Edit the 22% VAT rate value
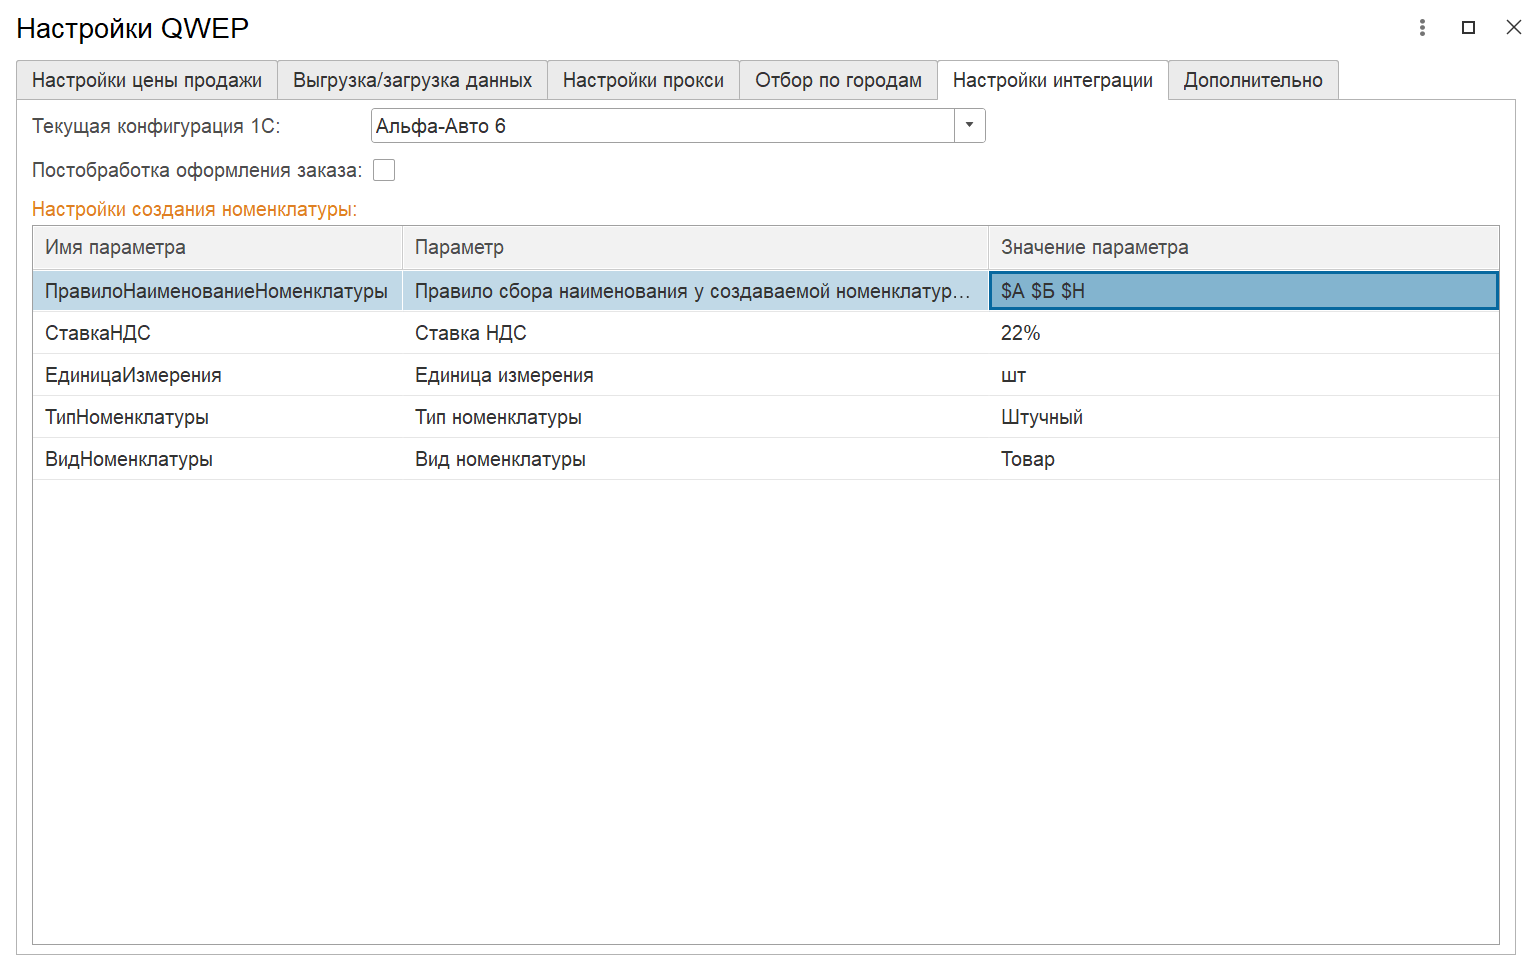Image resolution: width=1540 pixels, height=971 pixels. (x=1243, y=334)
